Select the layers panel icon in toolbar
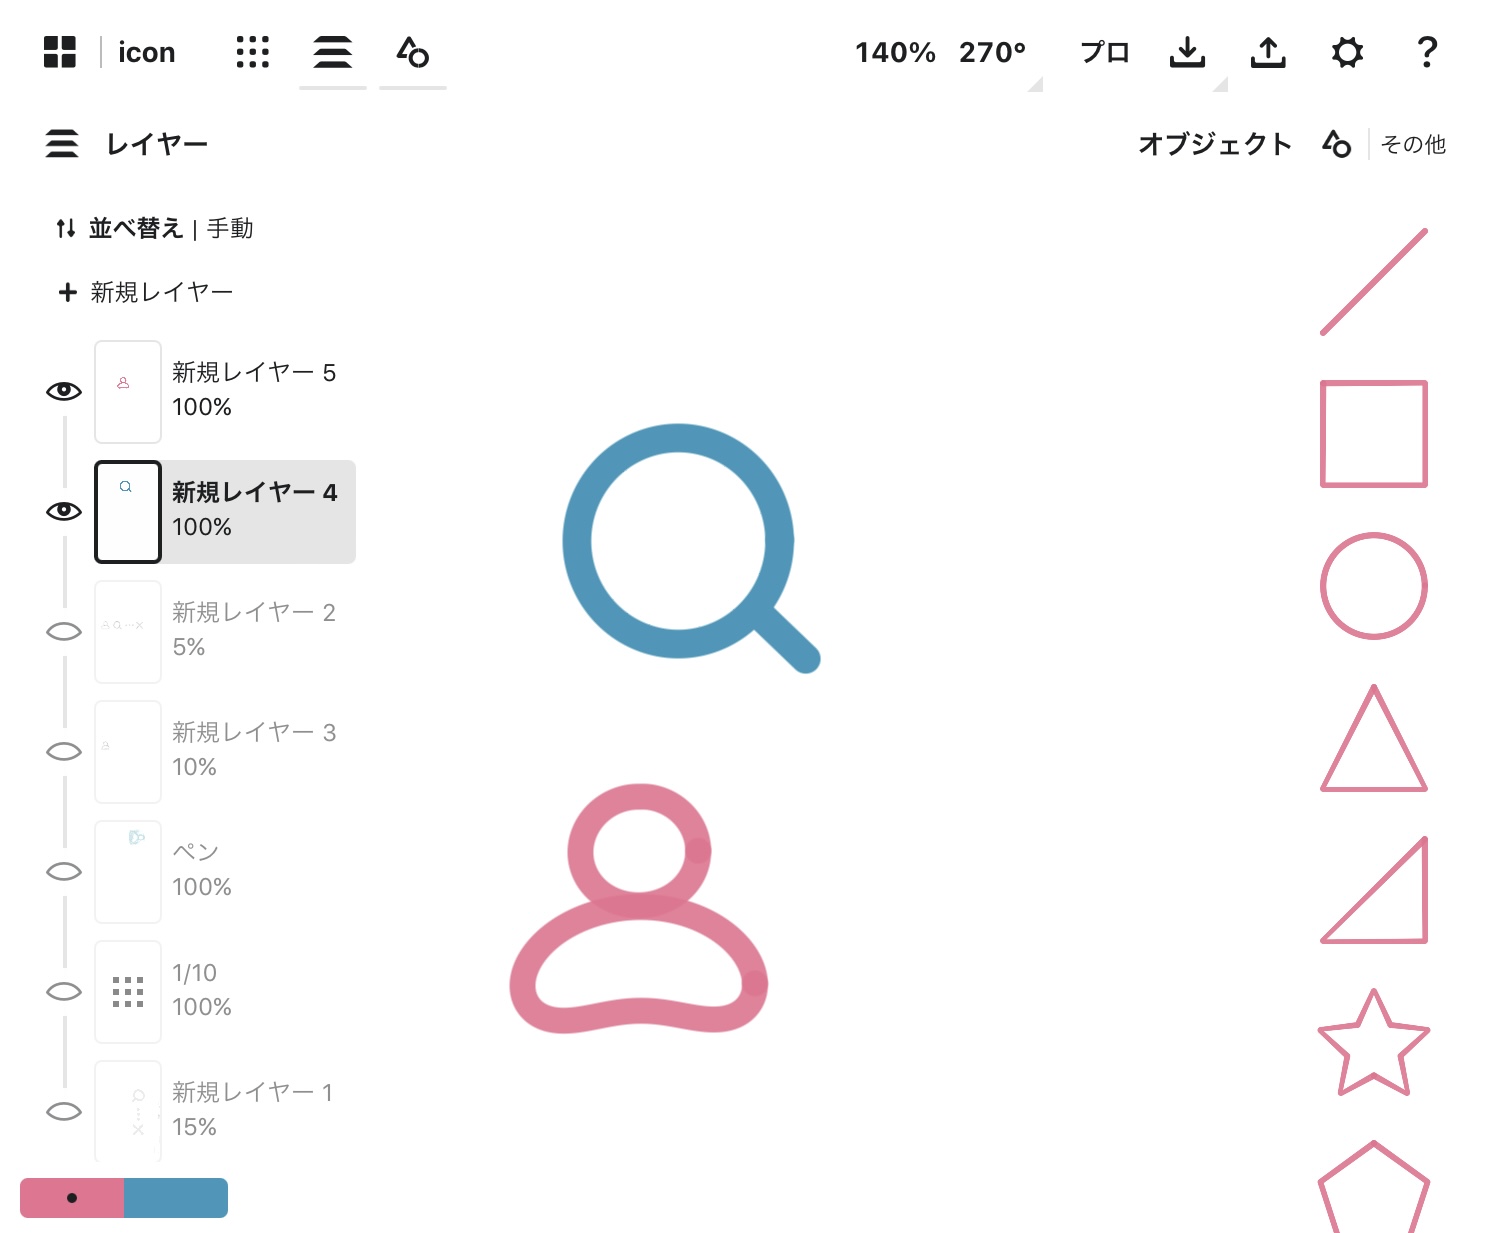The height and width of the screenshot is (1233, 1488). coord(332,52)
